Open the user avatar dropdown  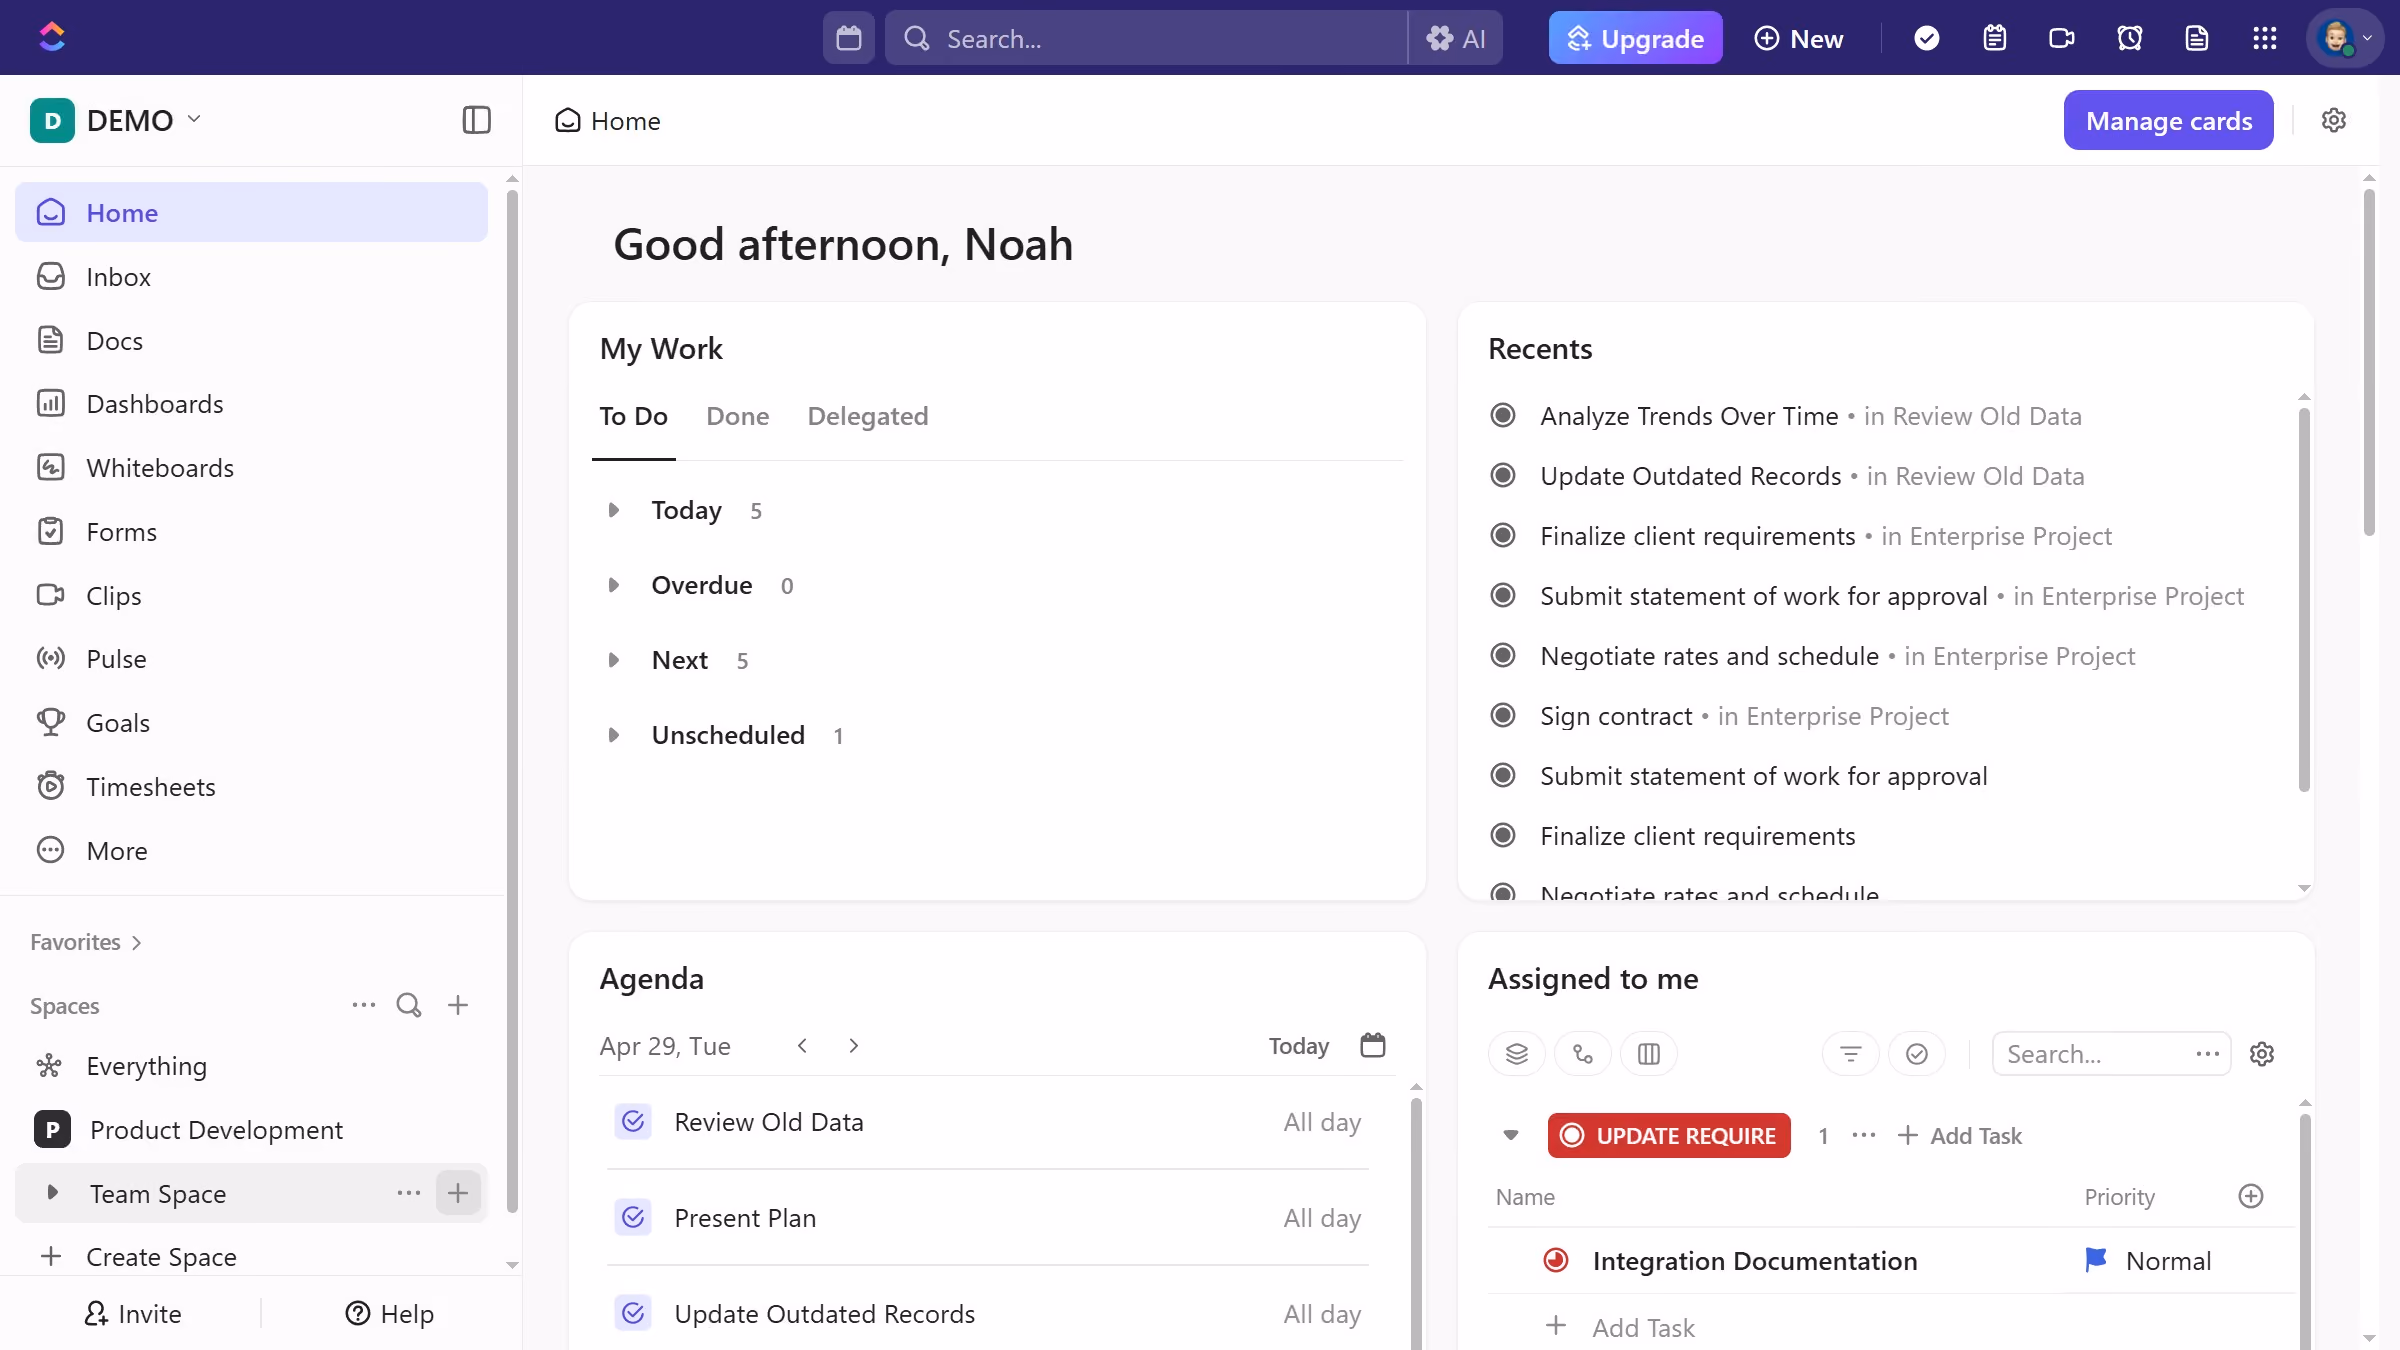(x=2345, y=38)
